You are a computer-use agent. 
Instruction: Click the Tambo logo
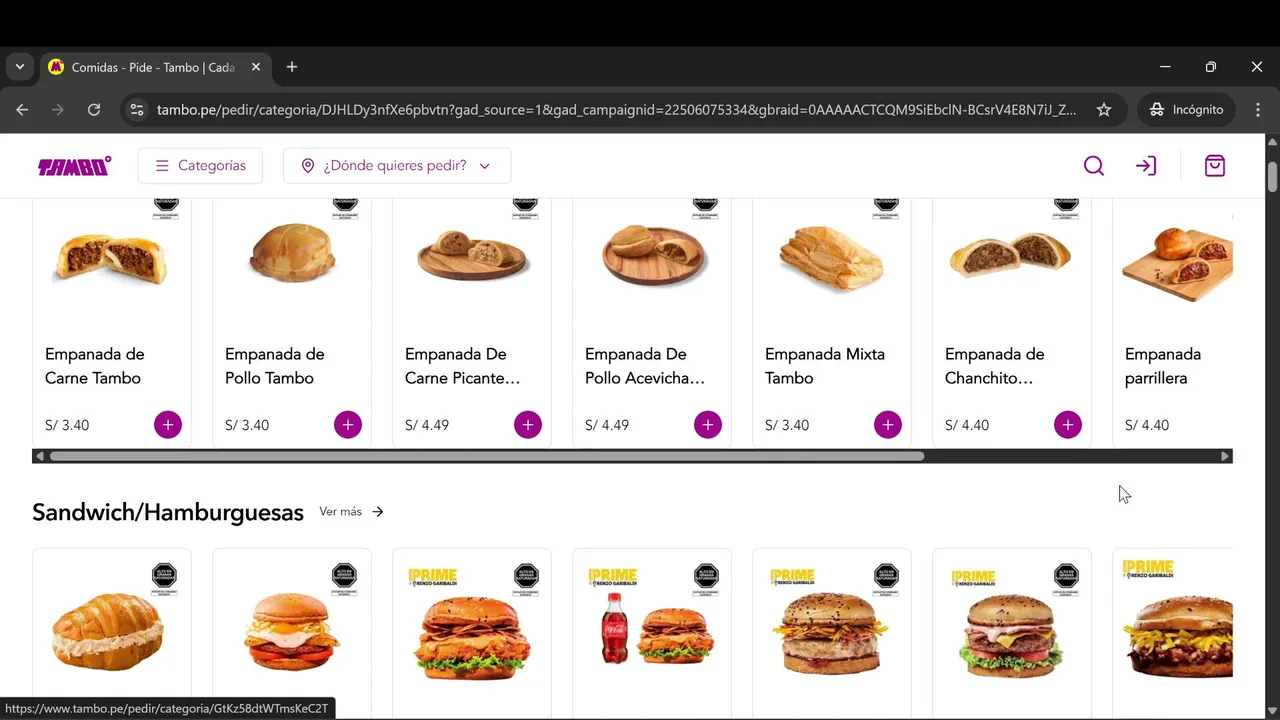[x=74, y=166]
